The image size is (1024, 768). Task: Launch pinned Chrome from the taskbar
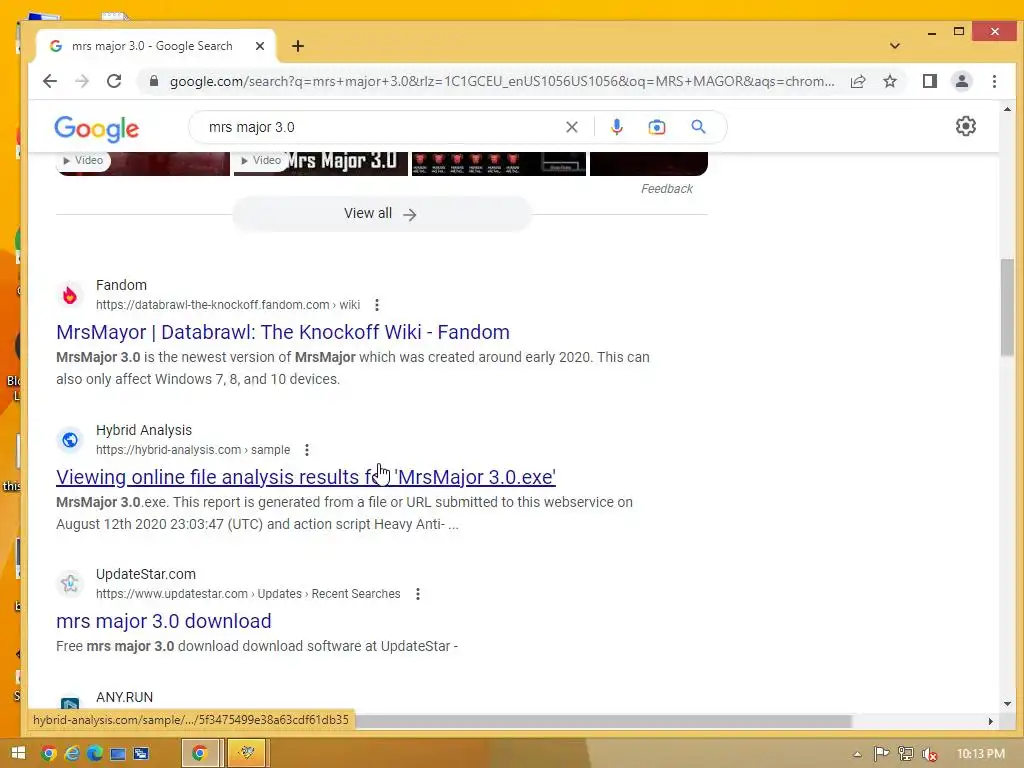[x=48, y=754]
